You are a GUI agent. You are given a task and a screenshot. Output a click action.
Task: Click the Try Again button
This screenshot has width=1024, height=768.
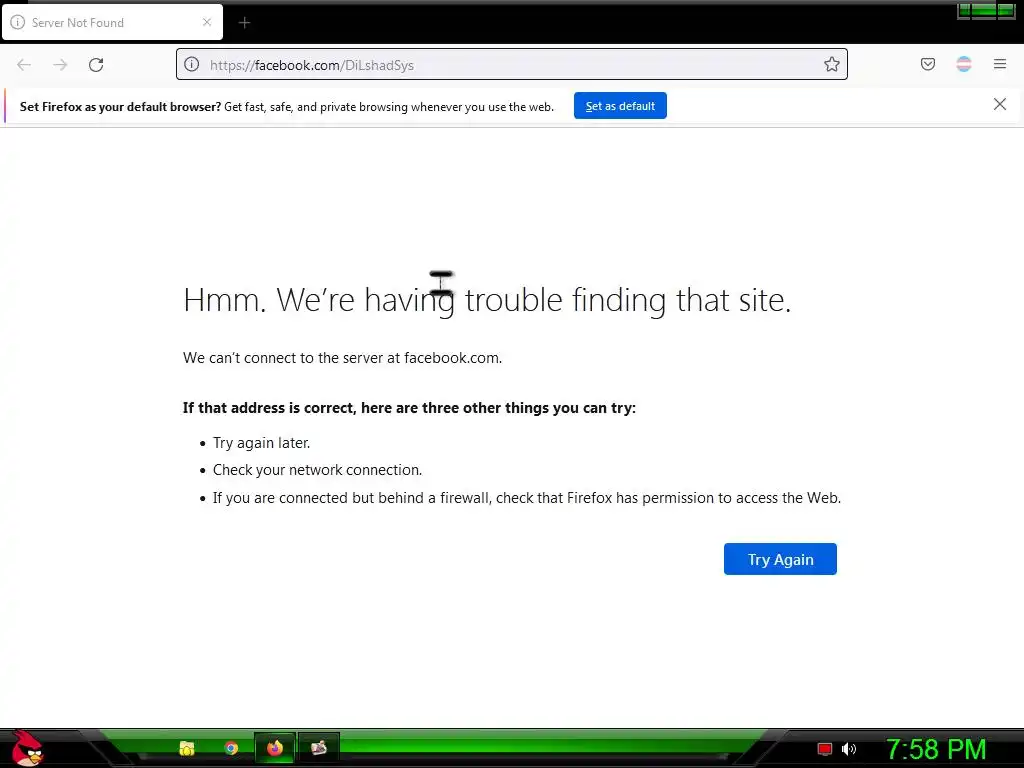tap(780, 559)
